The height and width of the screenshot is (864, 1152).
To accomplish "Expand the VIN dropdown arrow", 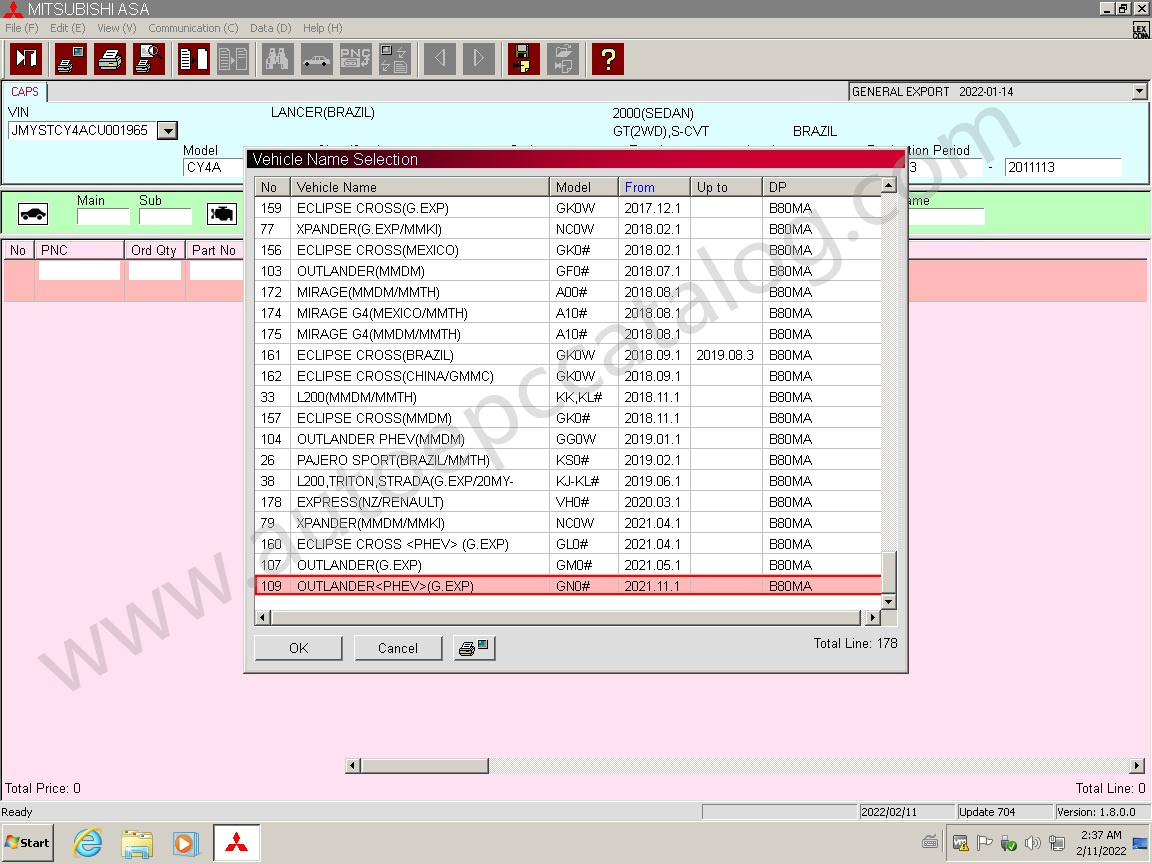I will (168, 131).
